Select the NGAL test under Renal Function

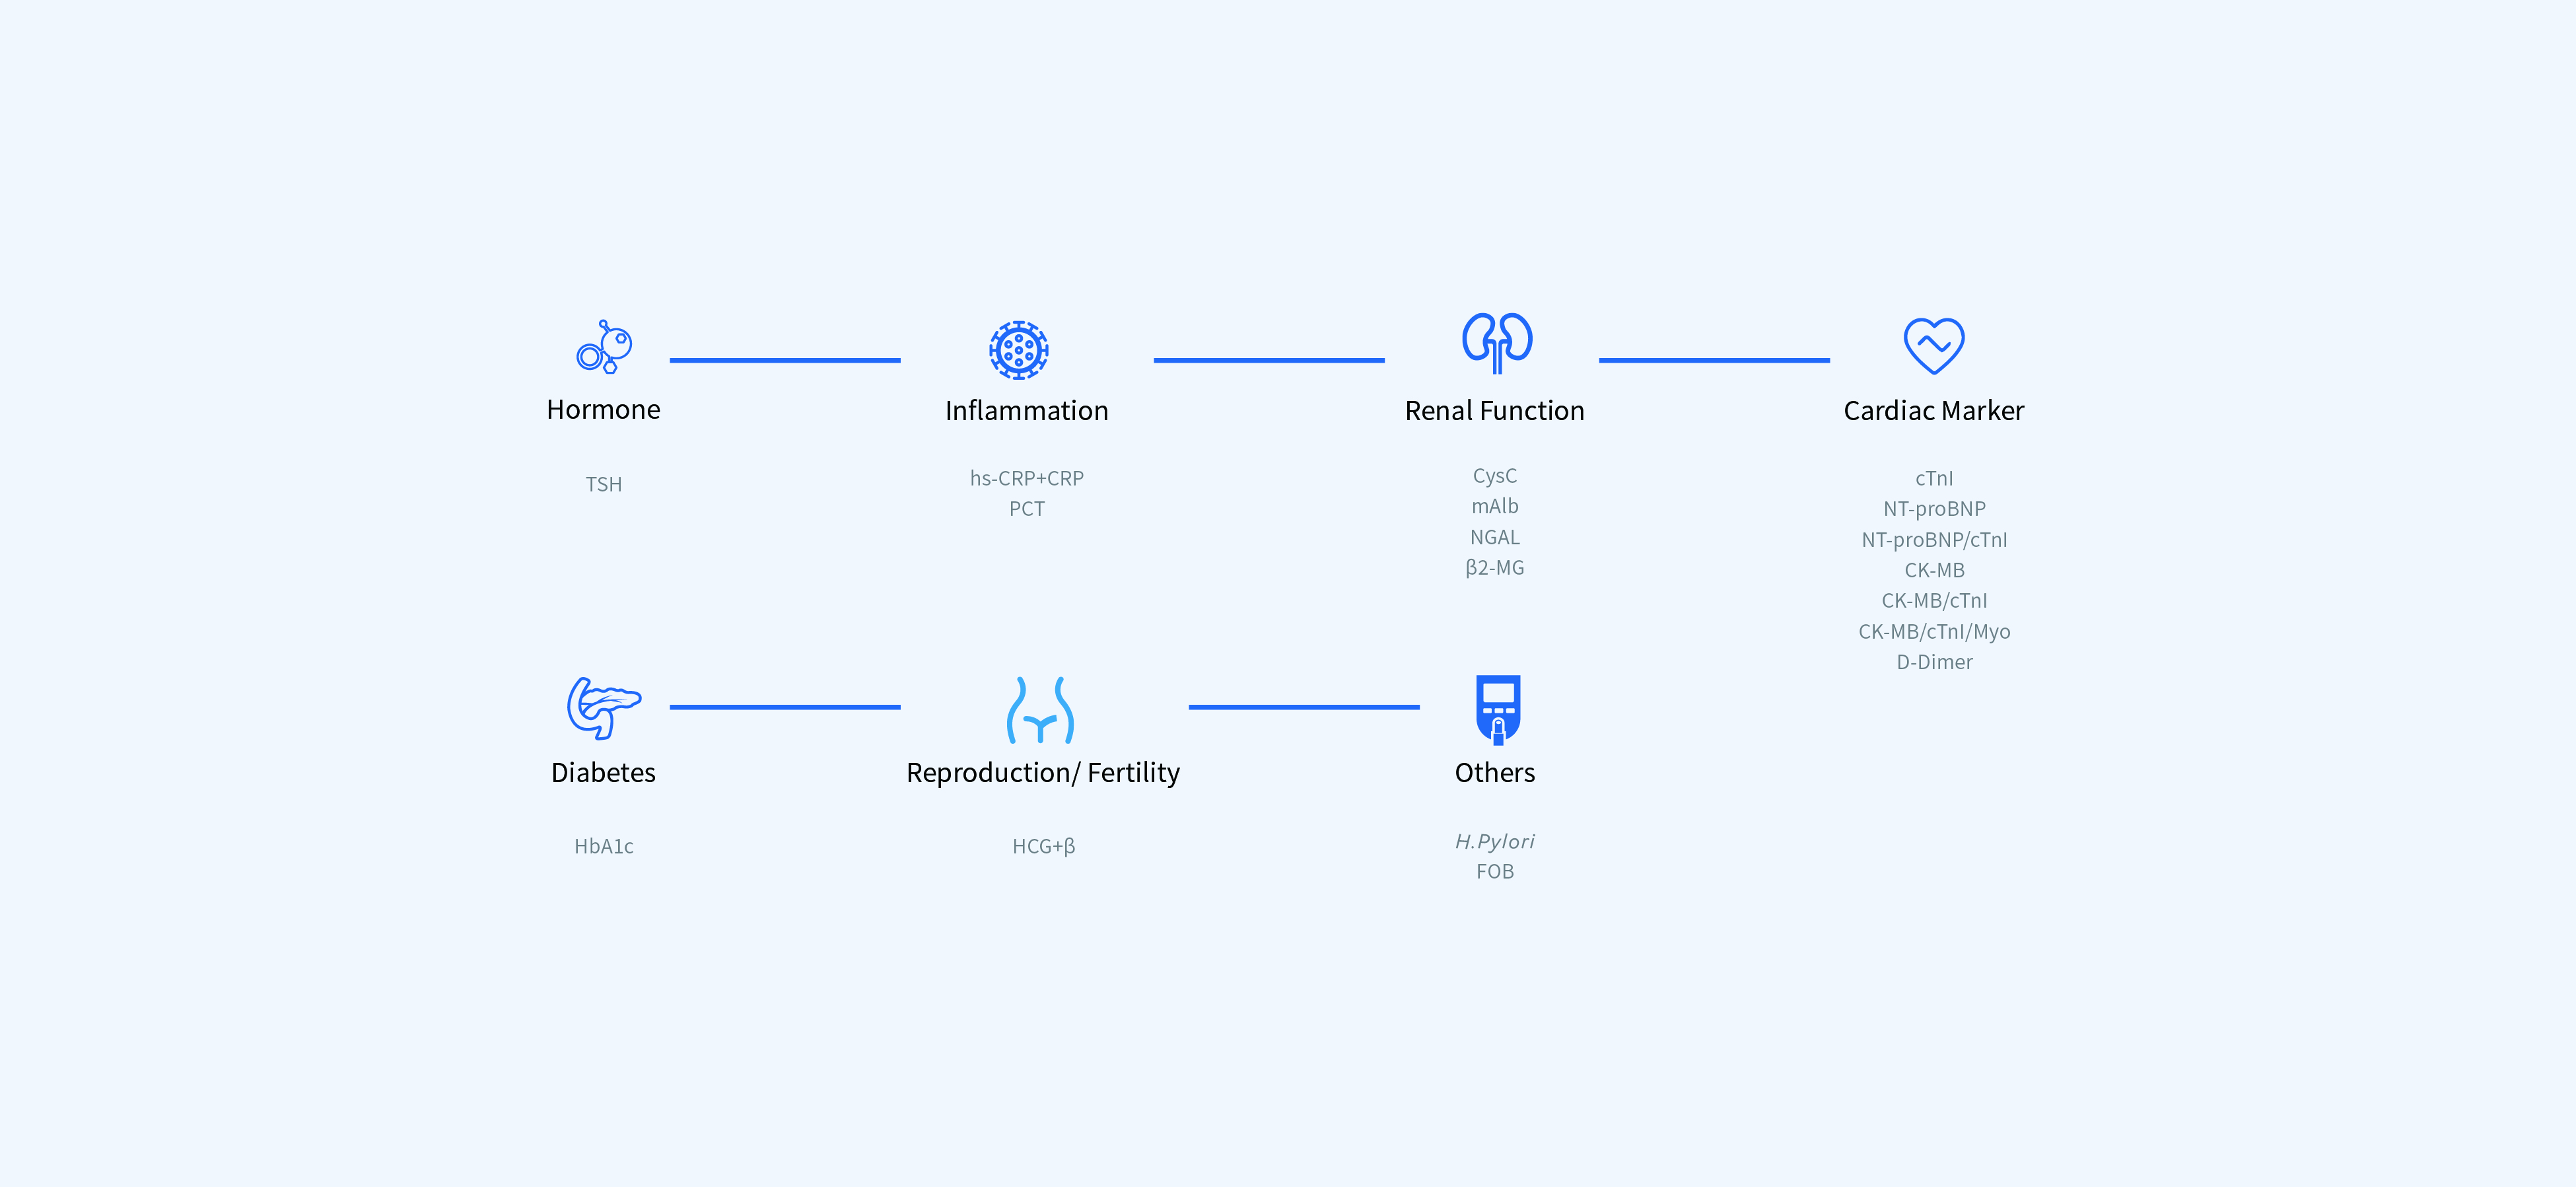(1494, 537)
